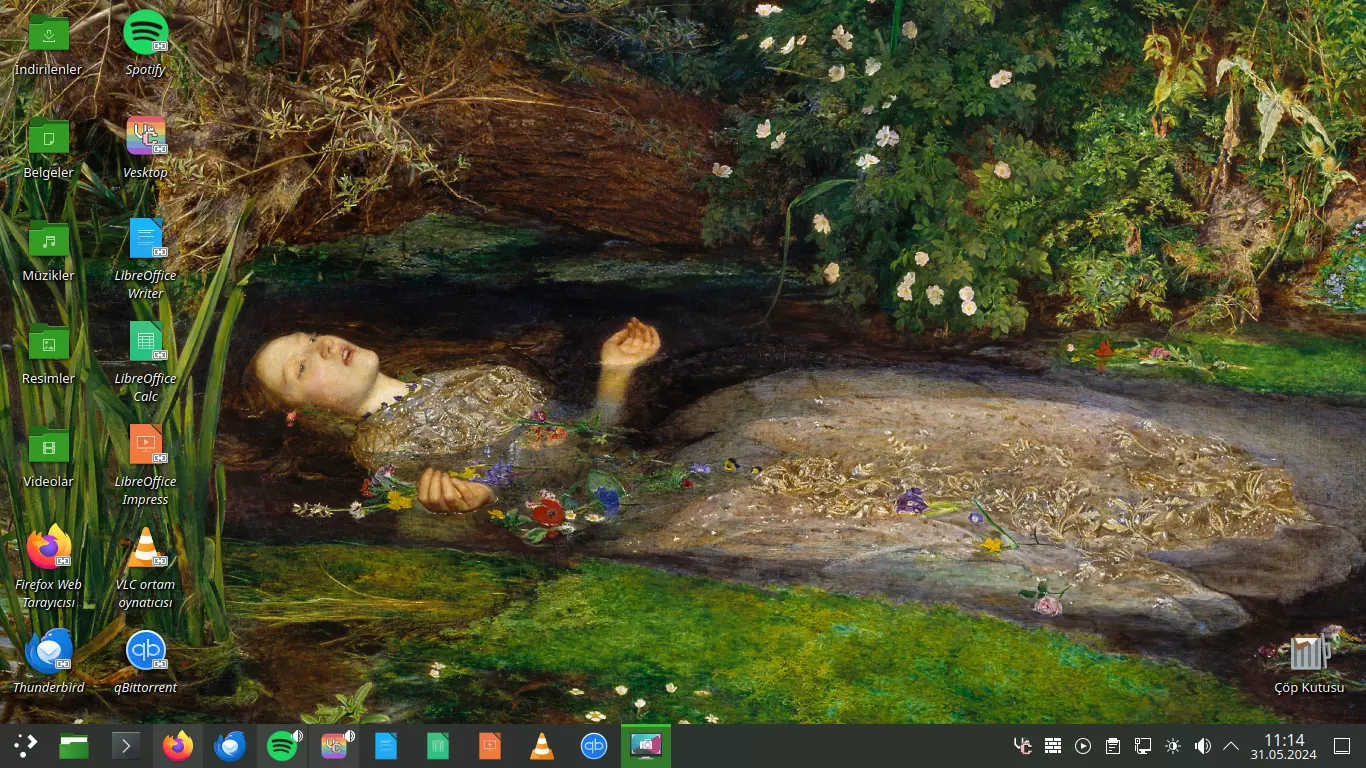1366x768 pixels.
Task: Expand hidden system tray icons
Action: click(1231, 746)
